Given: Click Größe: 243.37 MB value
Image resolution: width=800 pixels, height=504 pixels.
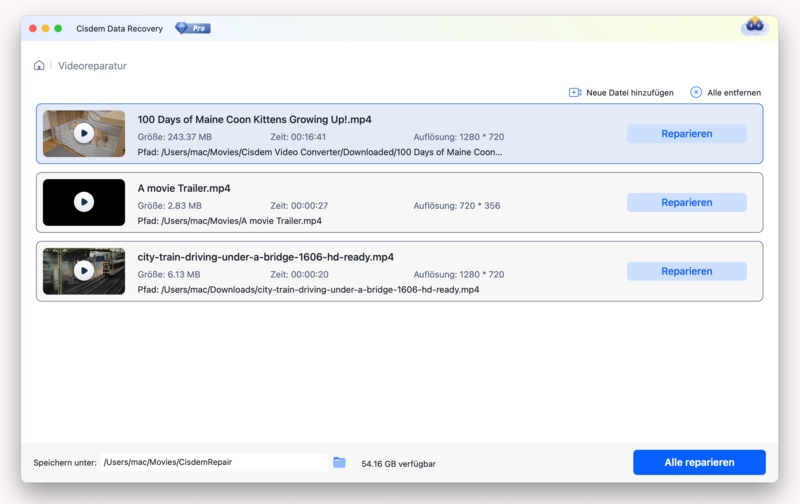Looking at the screenshot, I should (174, 137).
